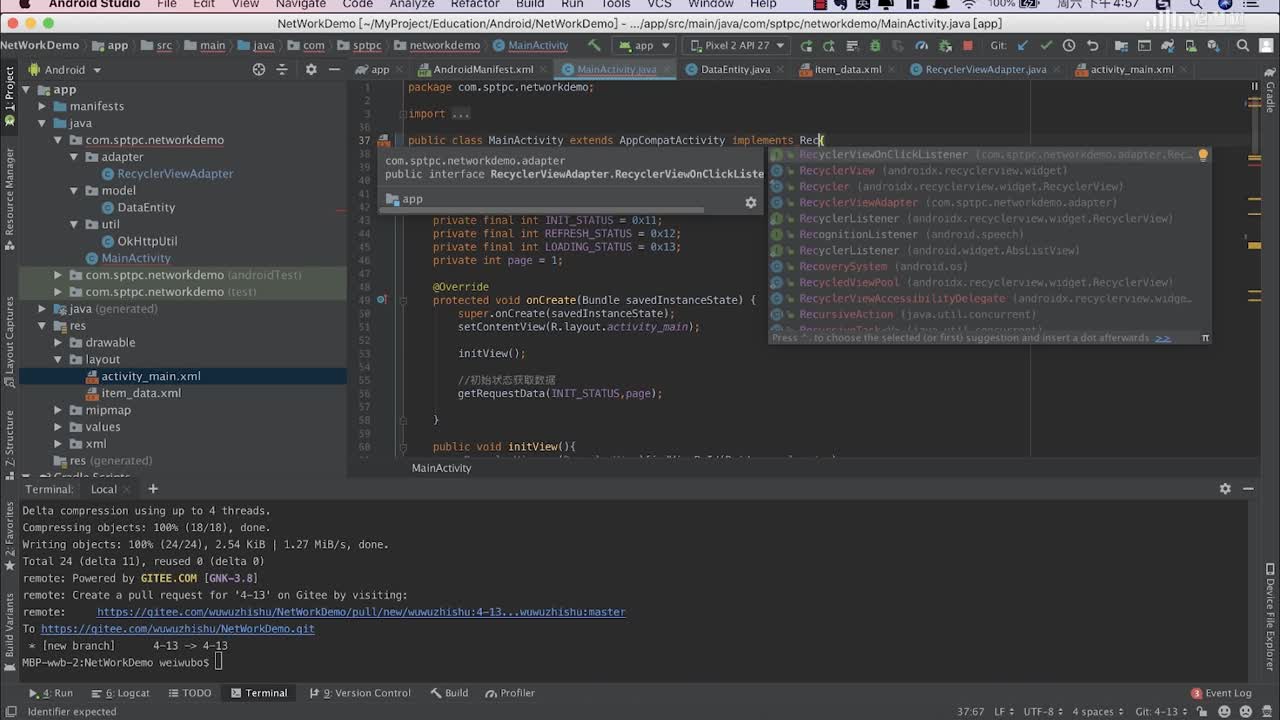Click the MainActivity breadcrumb in navigation bar
1280x720 pixels.
530,45
